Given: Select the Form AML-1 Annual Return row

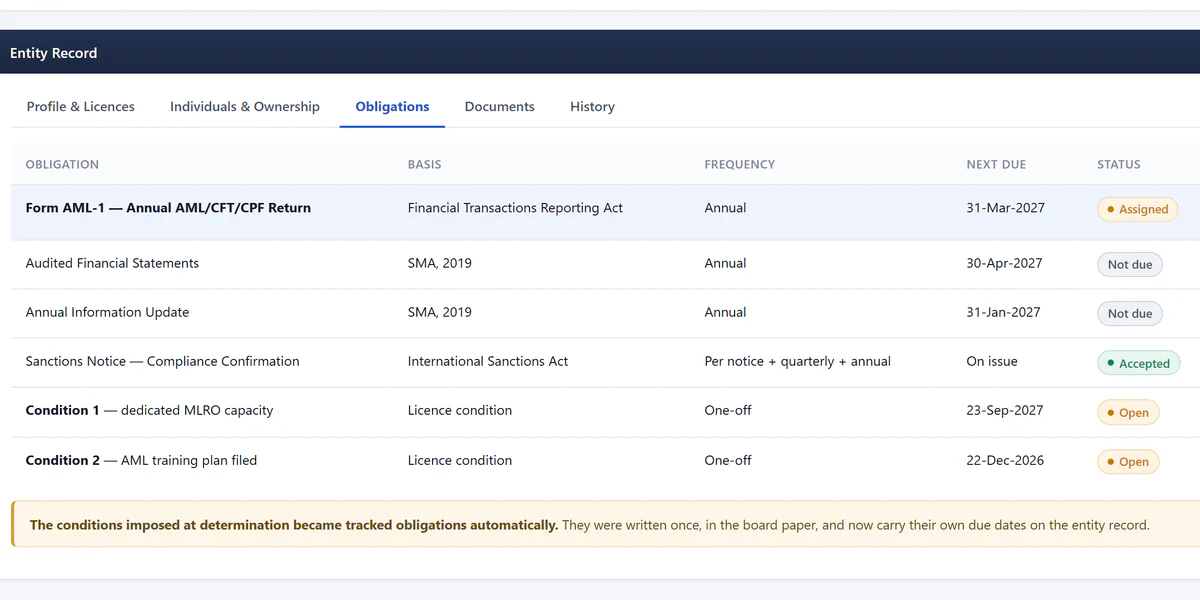Looking at the screenshot, I should [x=605, y=212].
